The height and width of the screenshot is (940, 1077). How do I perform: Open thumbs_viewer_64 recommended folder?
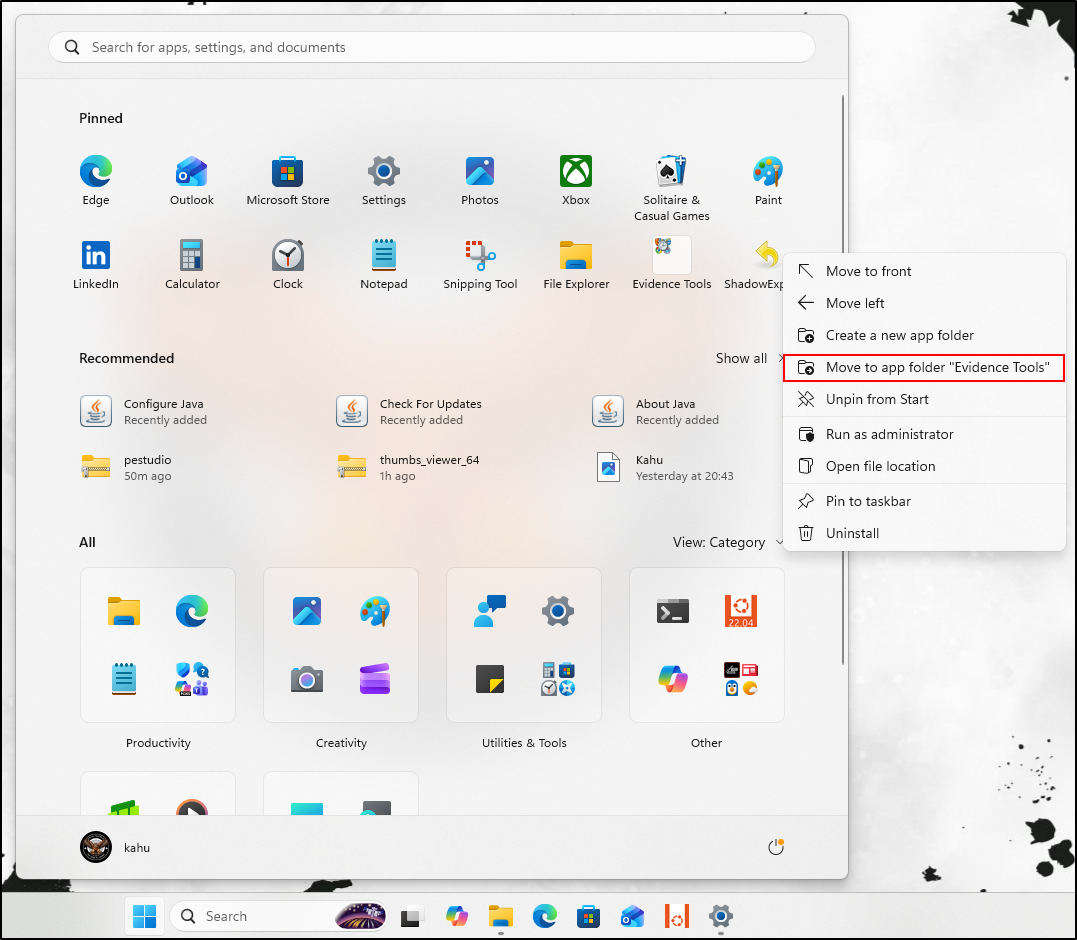click(x=408, y=468)
